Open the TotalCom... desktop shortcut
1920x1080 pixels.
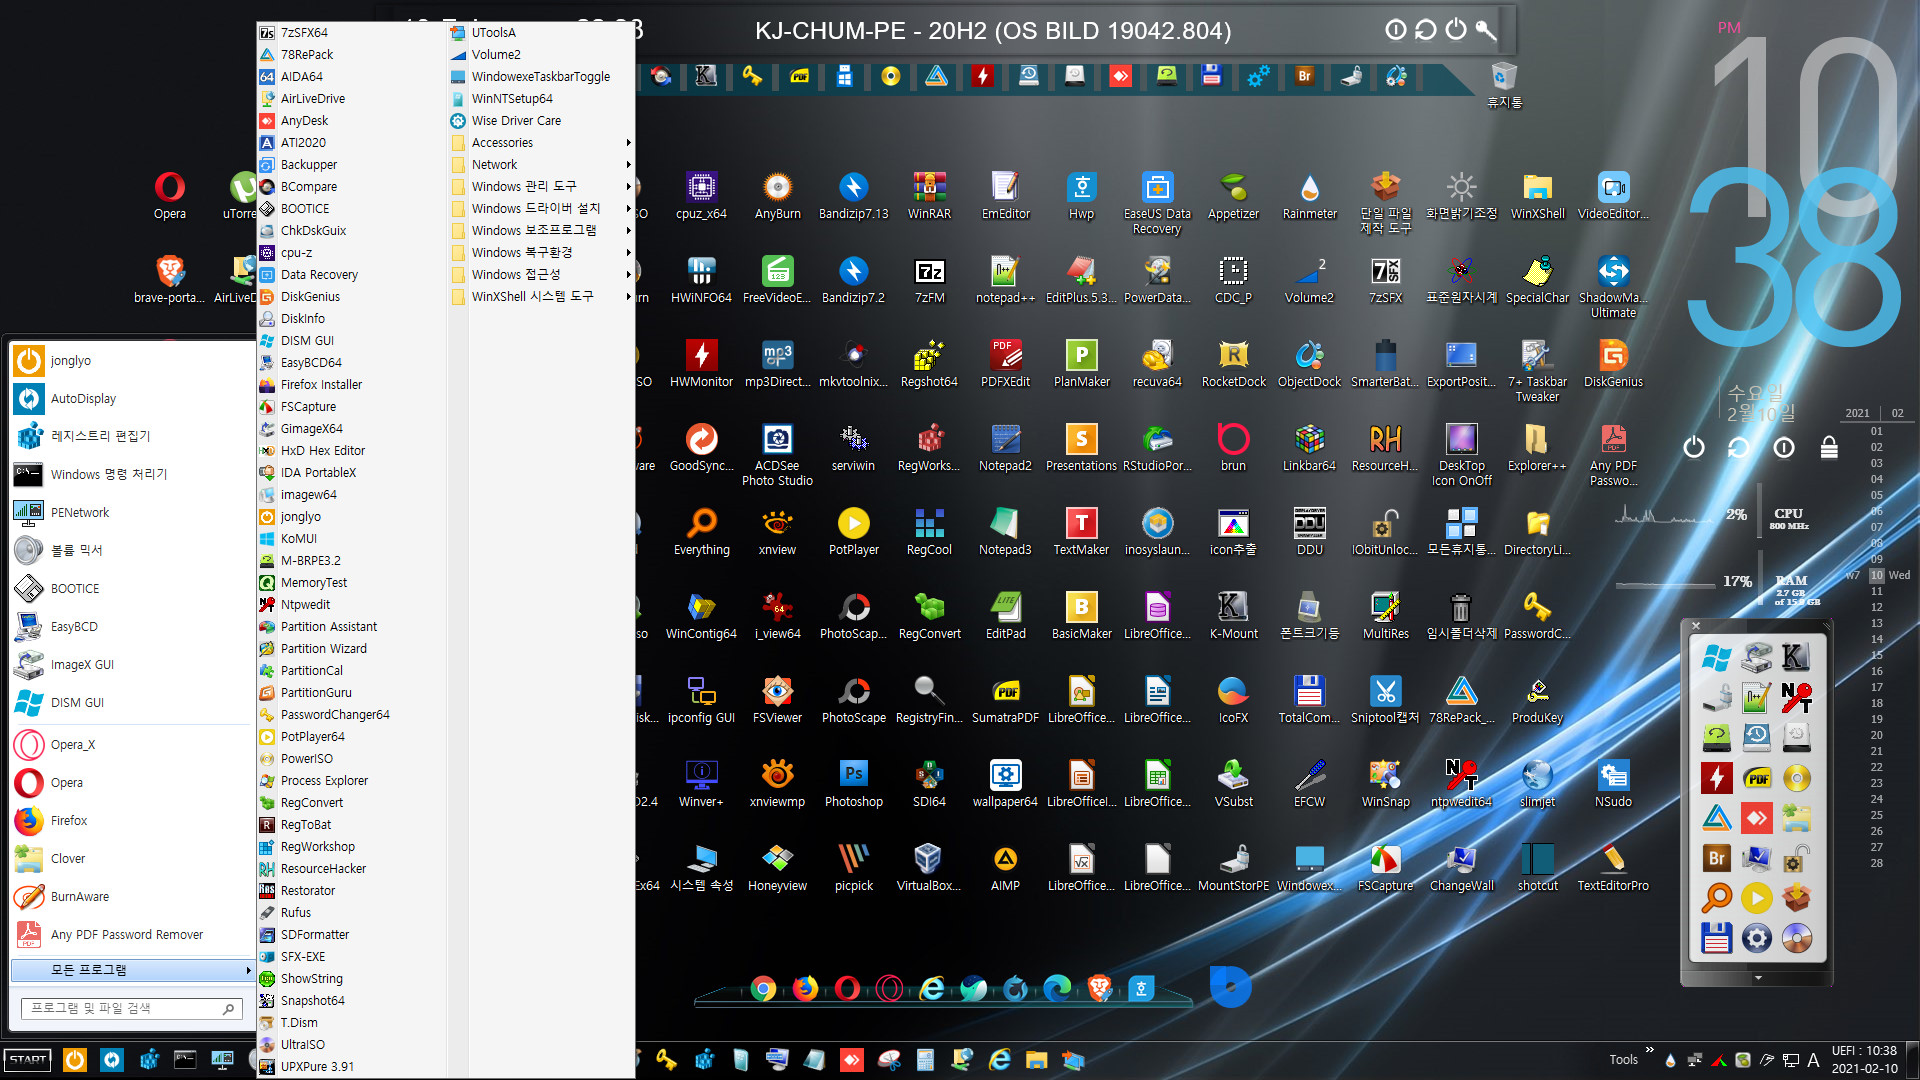1309,699
